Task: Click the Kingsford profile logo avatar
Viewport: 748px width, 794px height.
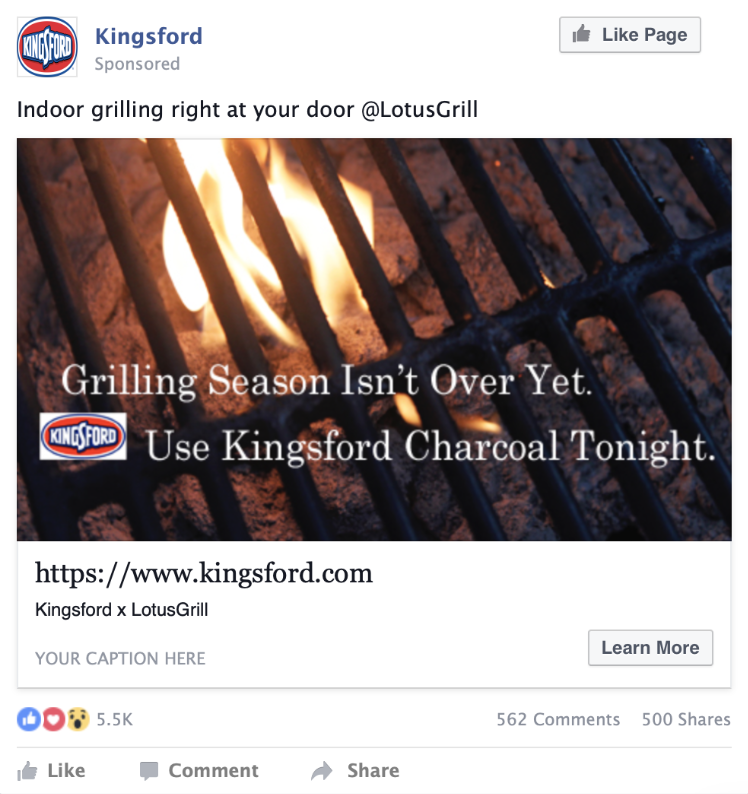Action: tap(47, 47)
